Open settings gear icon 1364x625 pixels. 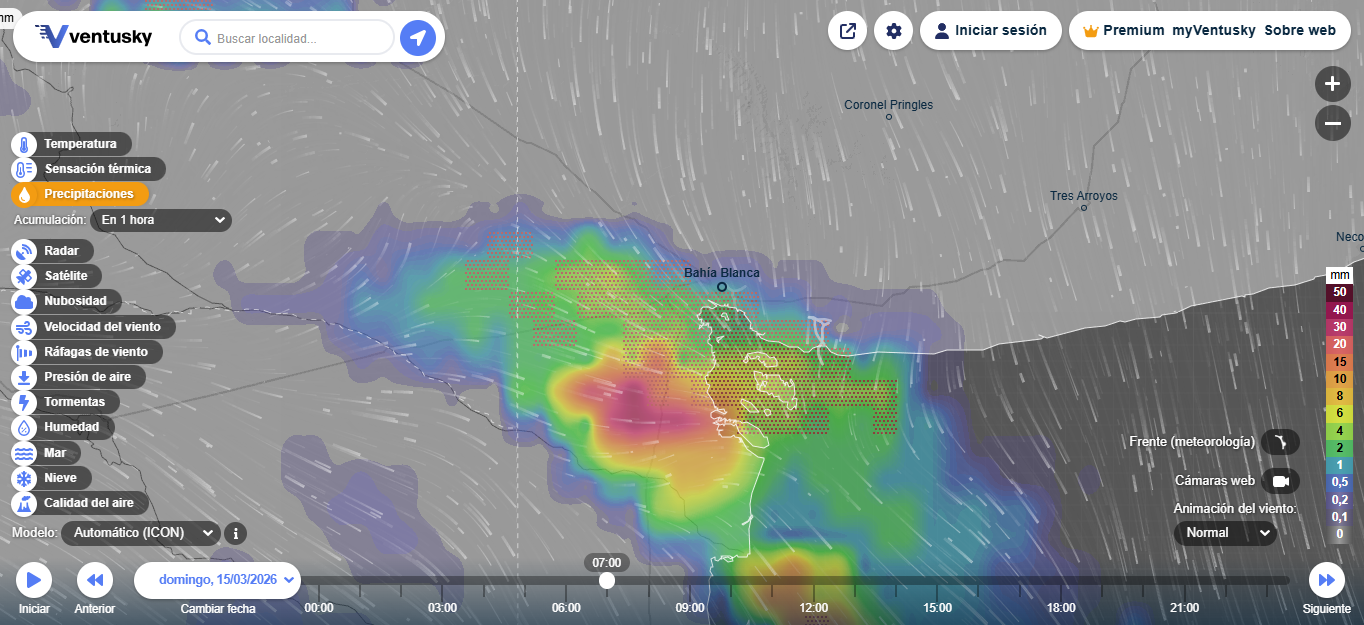click(894, 31)
